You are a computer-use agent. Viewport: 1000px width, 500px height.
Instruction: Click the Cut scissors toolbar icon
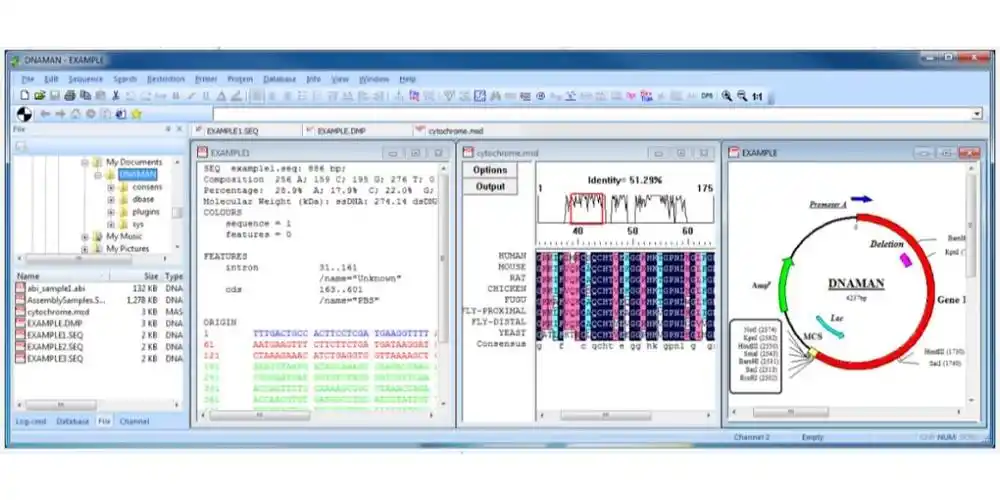coord(115,96)
